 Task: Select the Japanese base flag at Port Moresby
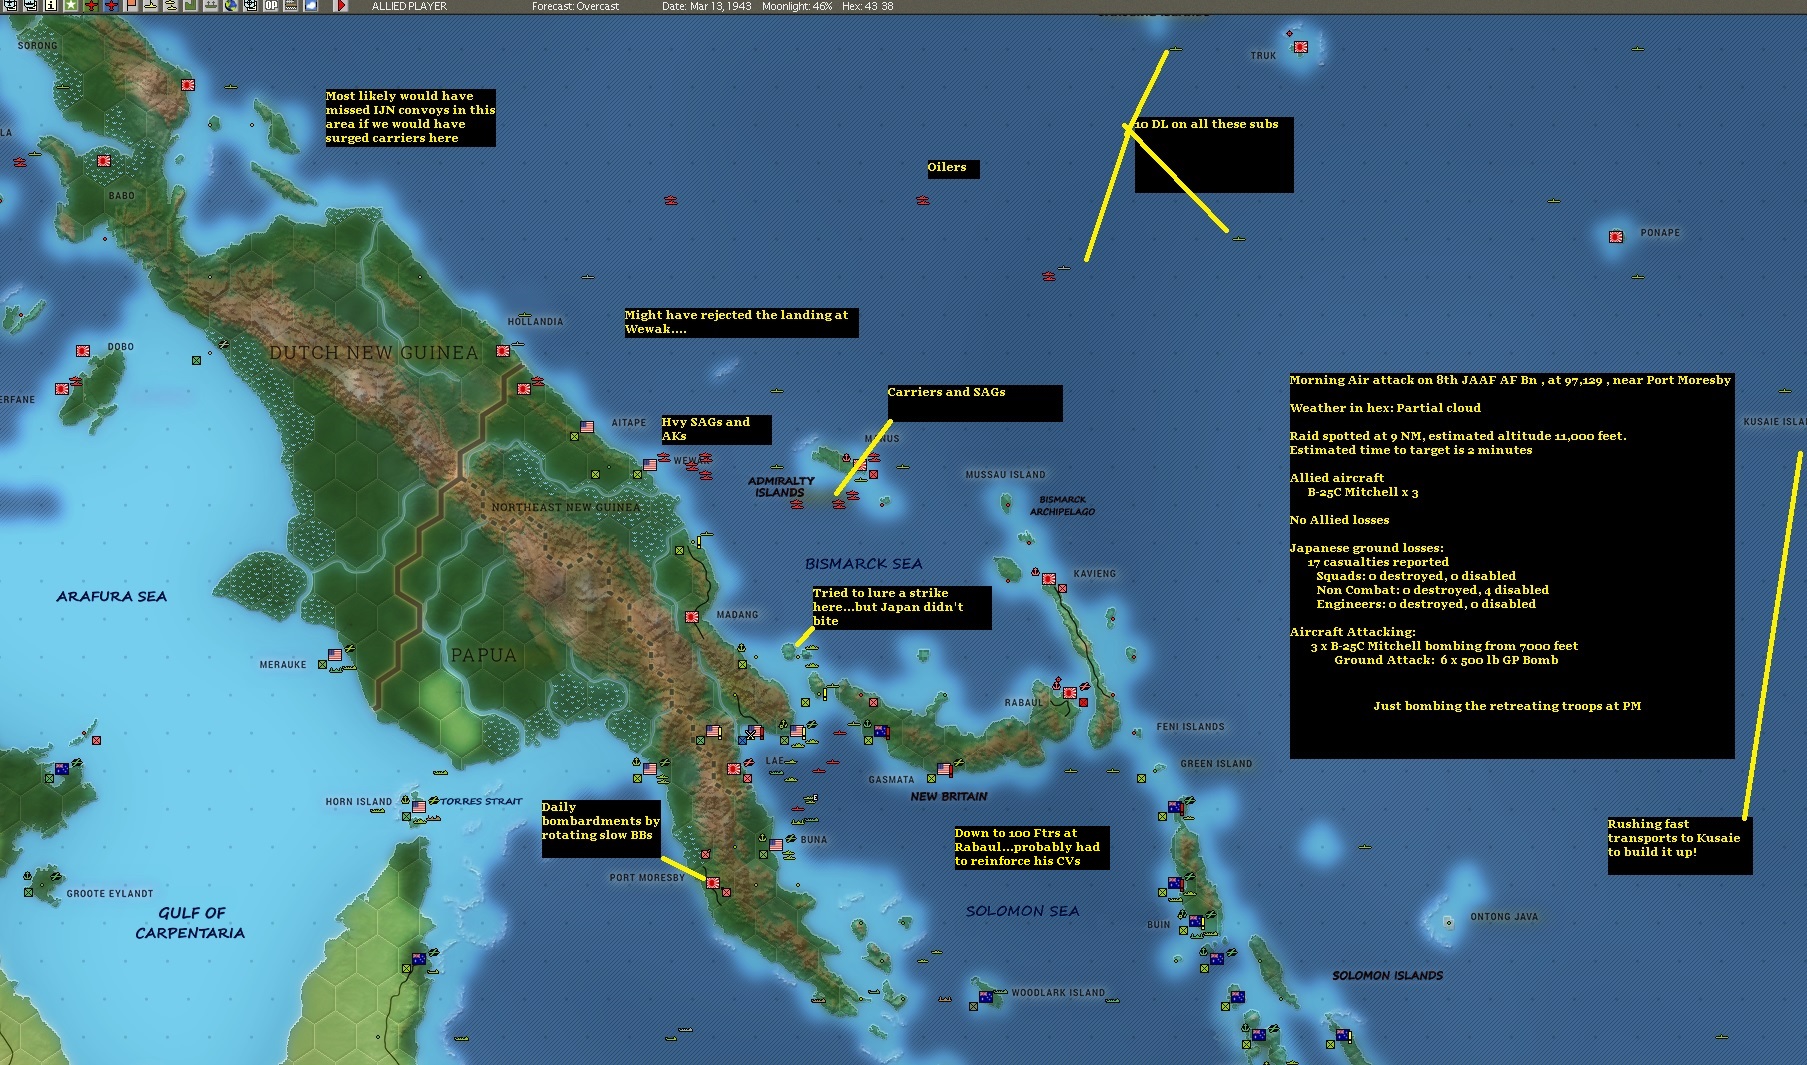713,883
